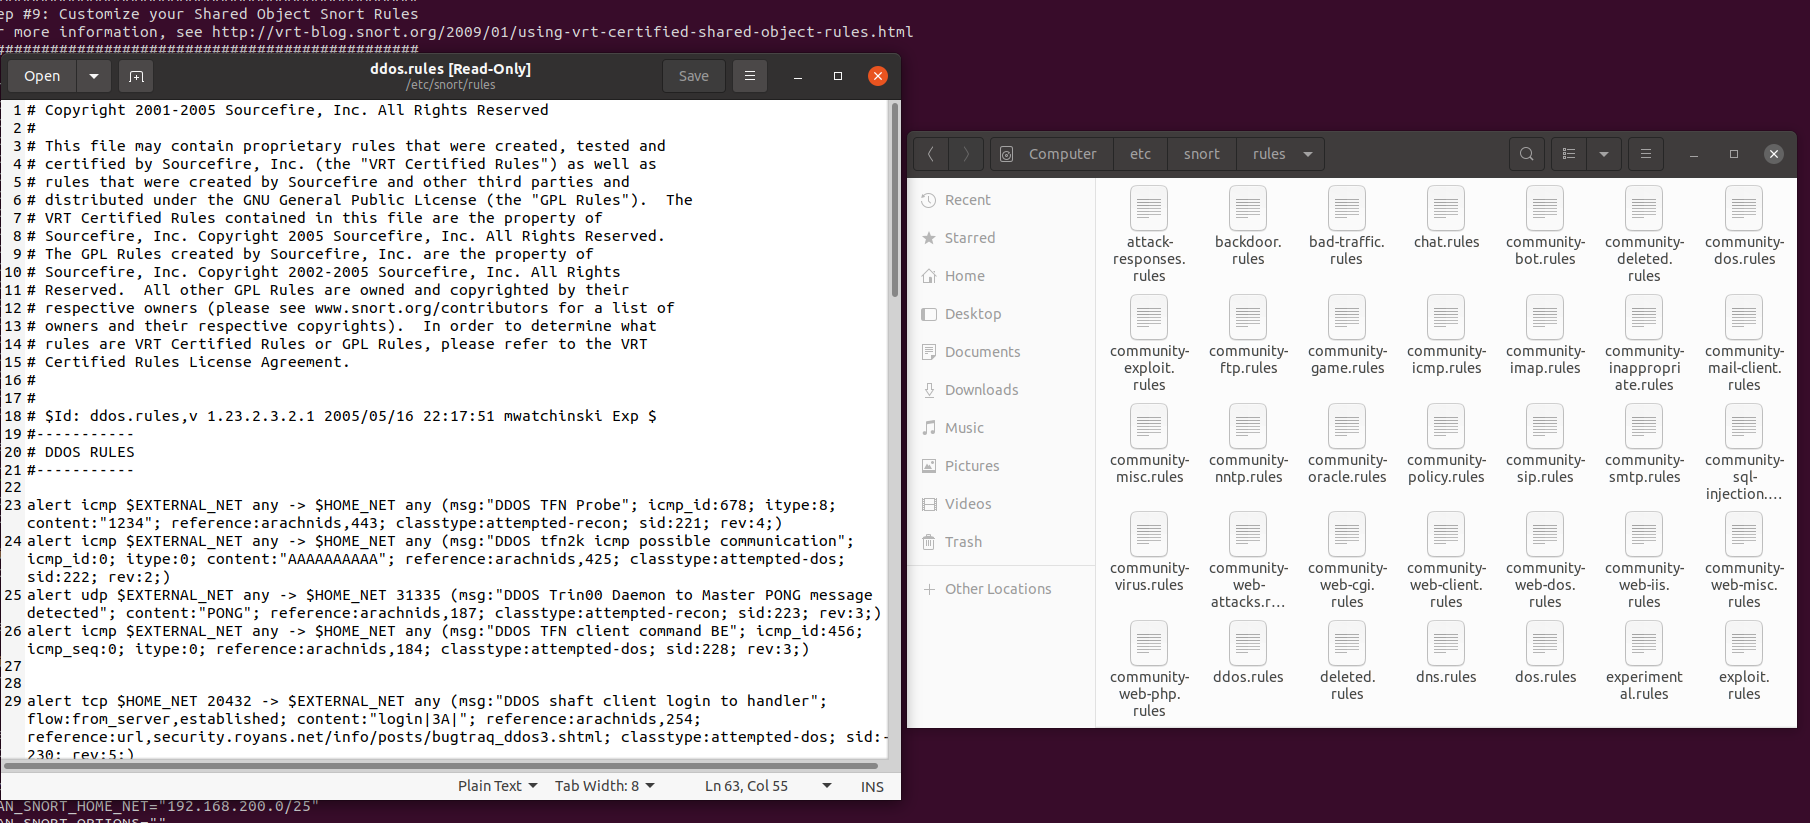The height and width of the screenshot is (823, 1810).
Task: Click the Open button in gedit
Action: (x=42, y=76)
